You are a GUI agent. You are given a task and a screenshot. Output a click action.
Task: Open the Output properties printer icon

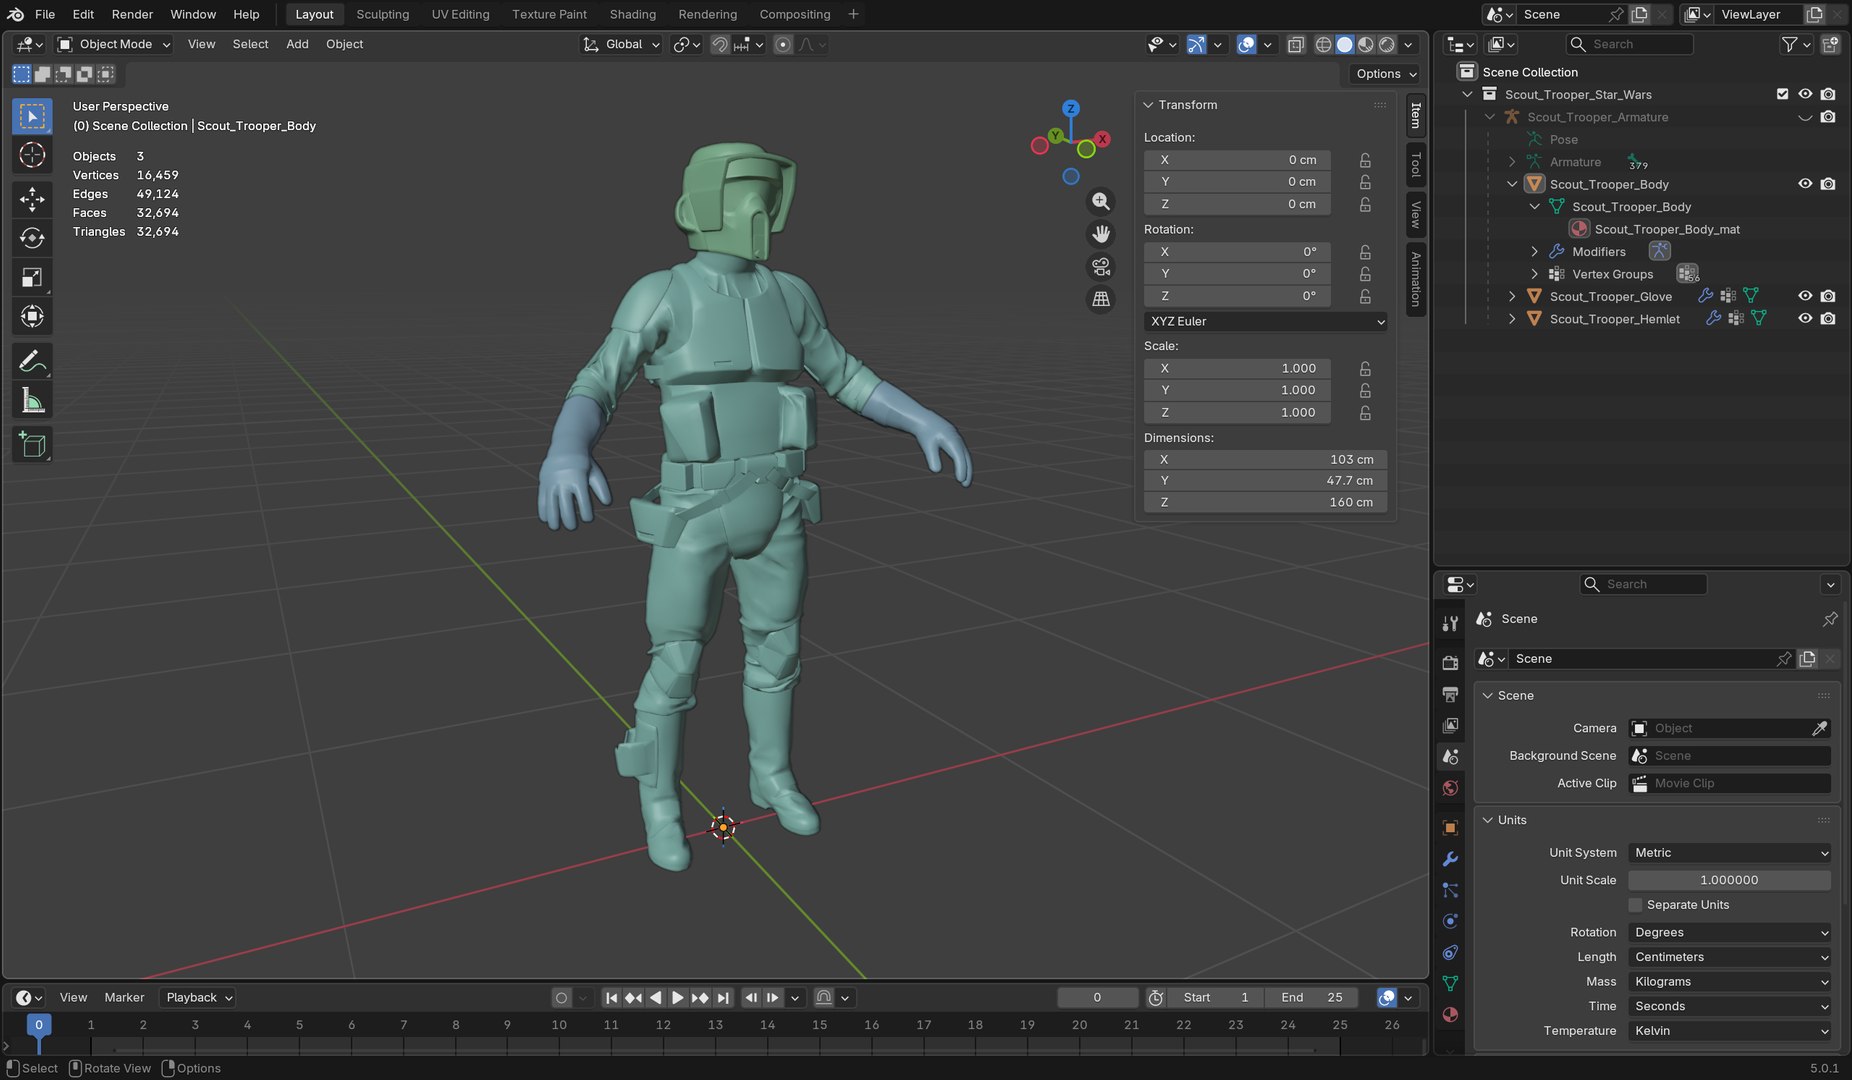[x=1450, y=694]
